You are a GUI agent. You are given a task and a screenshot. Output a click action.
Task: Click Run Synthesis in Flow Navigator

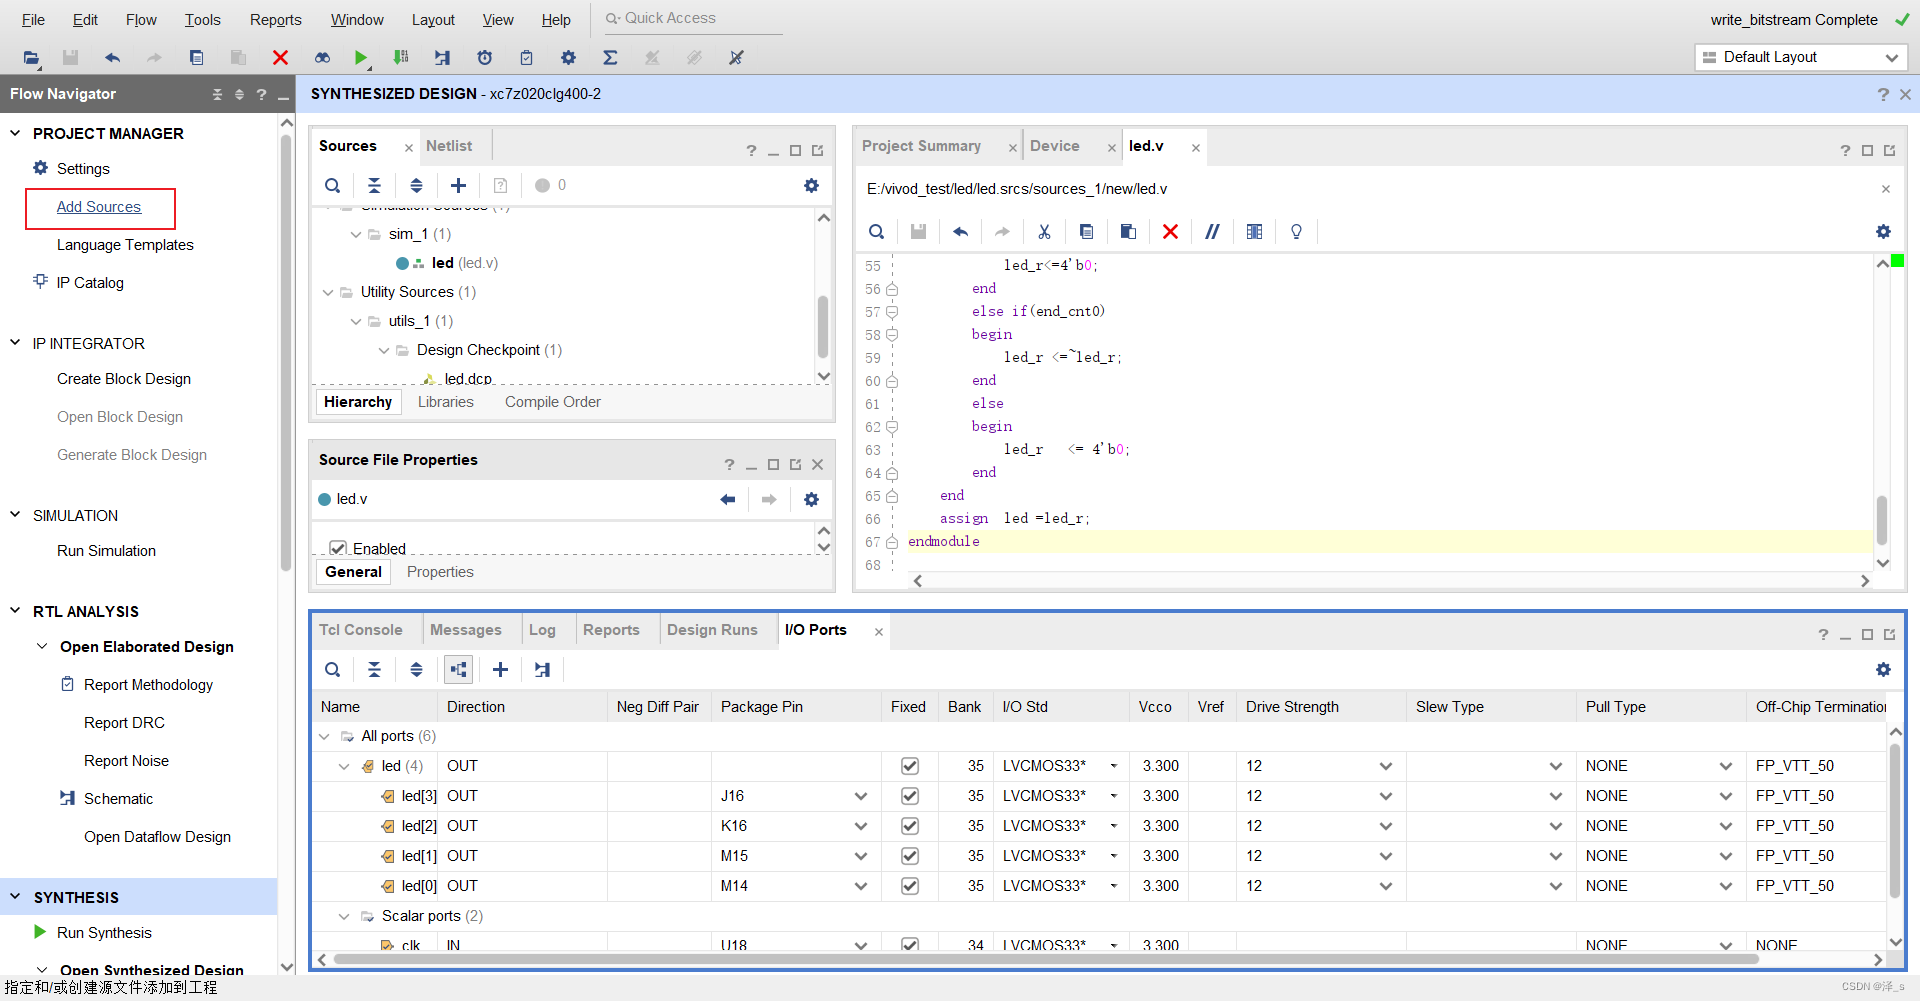click(x=104, y=933)
